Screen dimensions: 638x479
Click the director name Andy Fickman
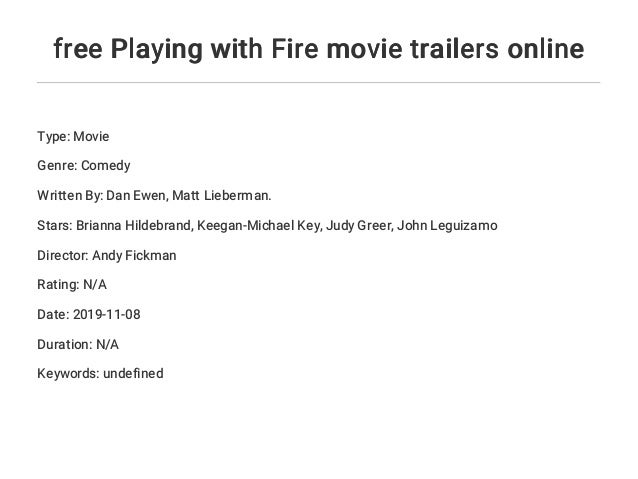(x=134, y=256)
